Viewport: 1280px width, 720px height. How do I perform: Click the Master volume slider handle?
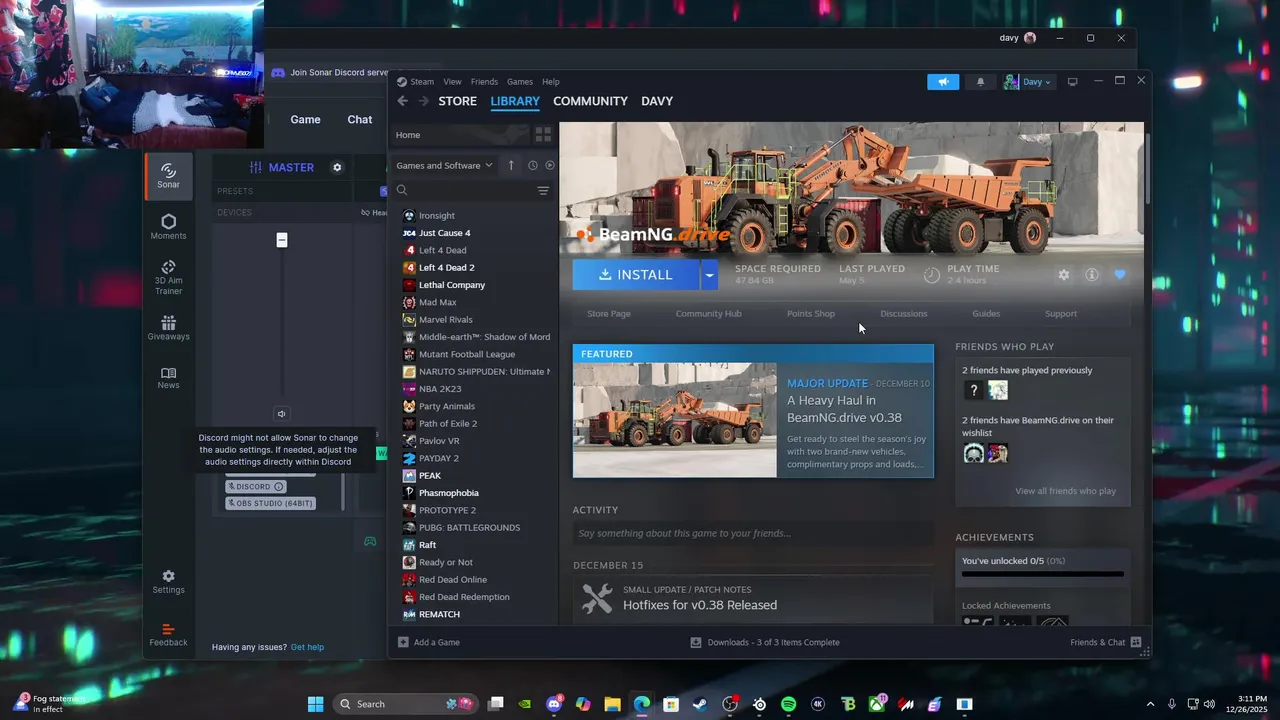point(282,240)
